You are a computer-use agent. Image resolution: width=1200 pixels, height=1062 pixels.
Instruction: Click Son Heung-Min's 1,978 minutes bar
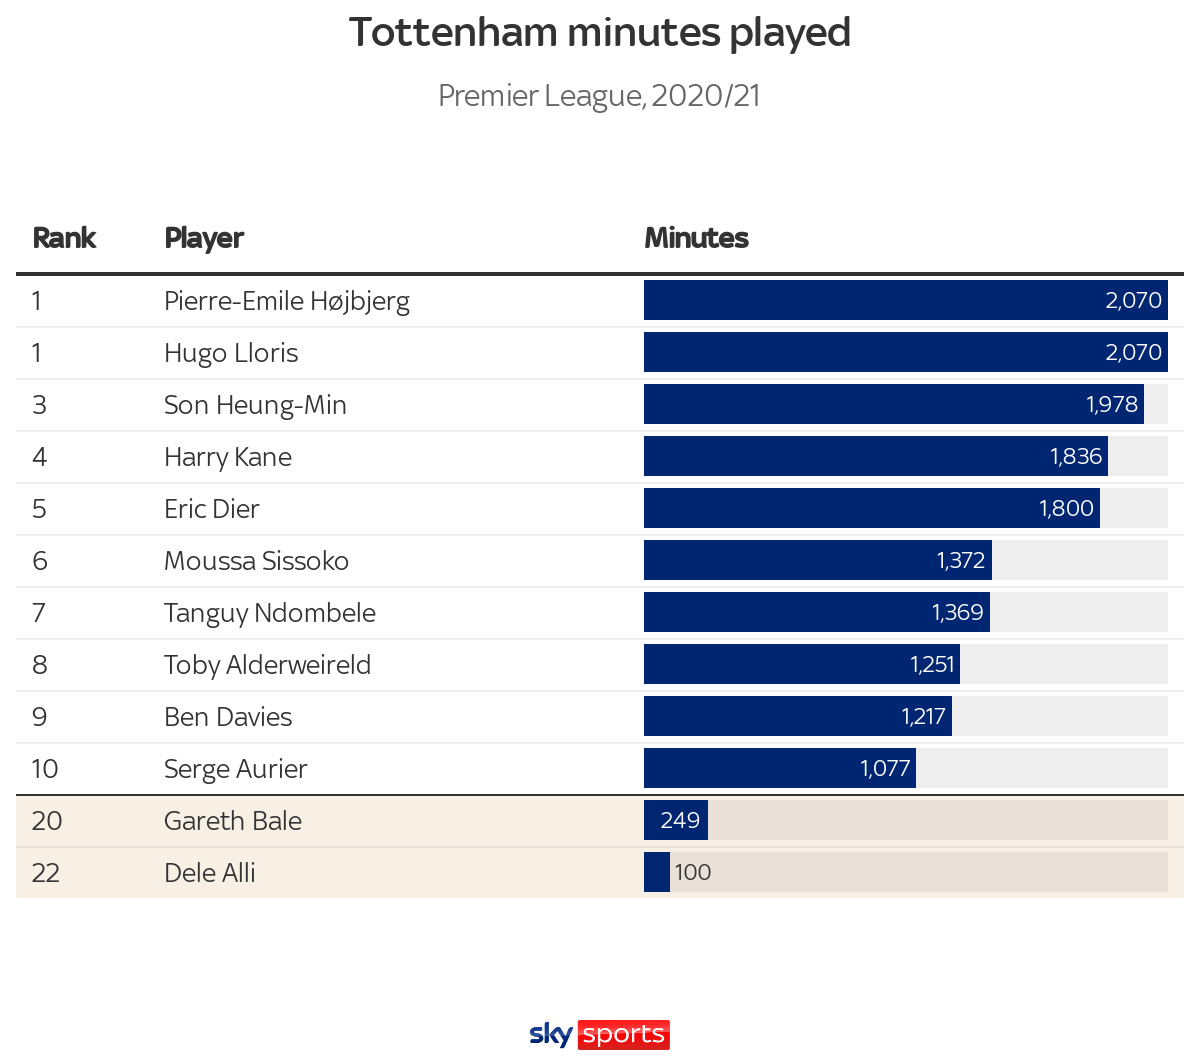pyautogui.click(x=894, y=404)
